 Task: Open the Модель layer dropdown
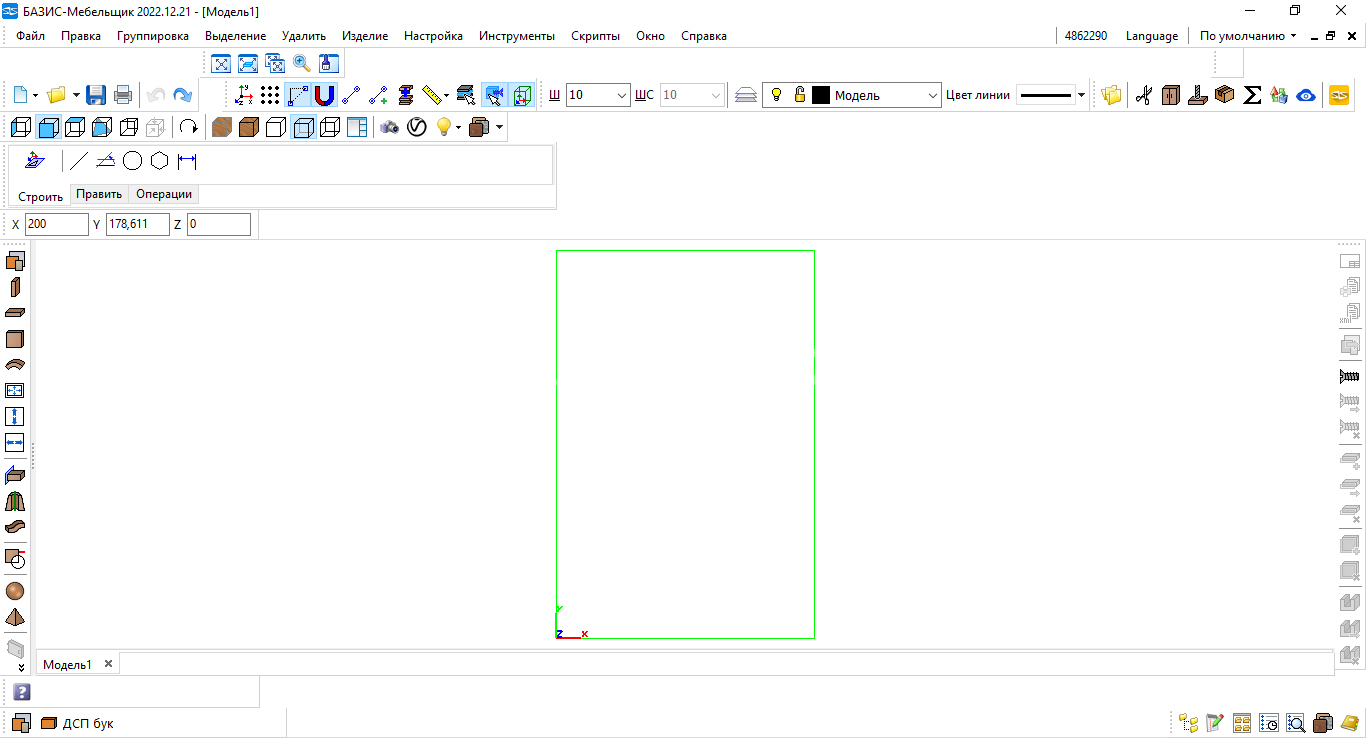pos(933,96)
